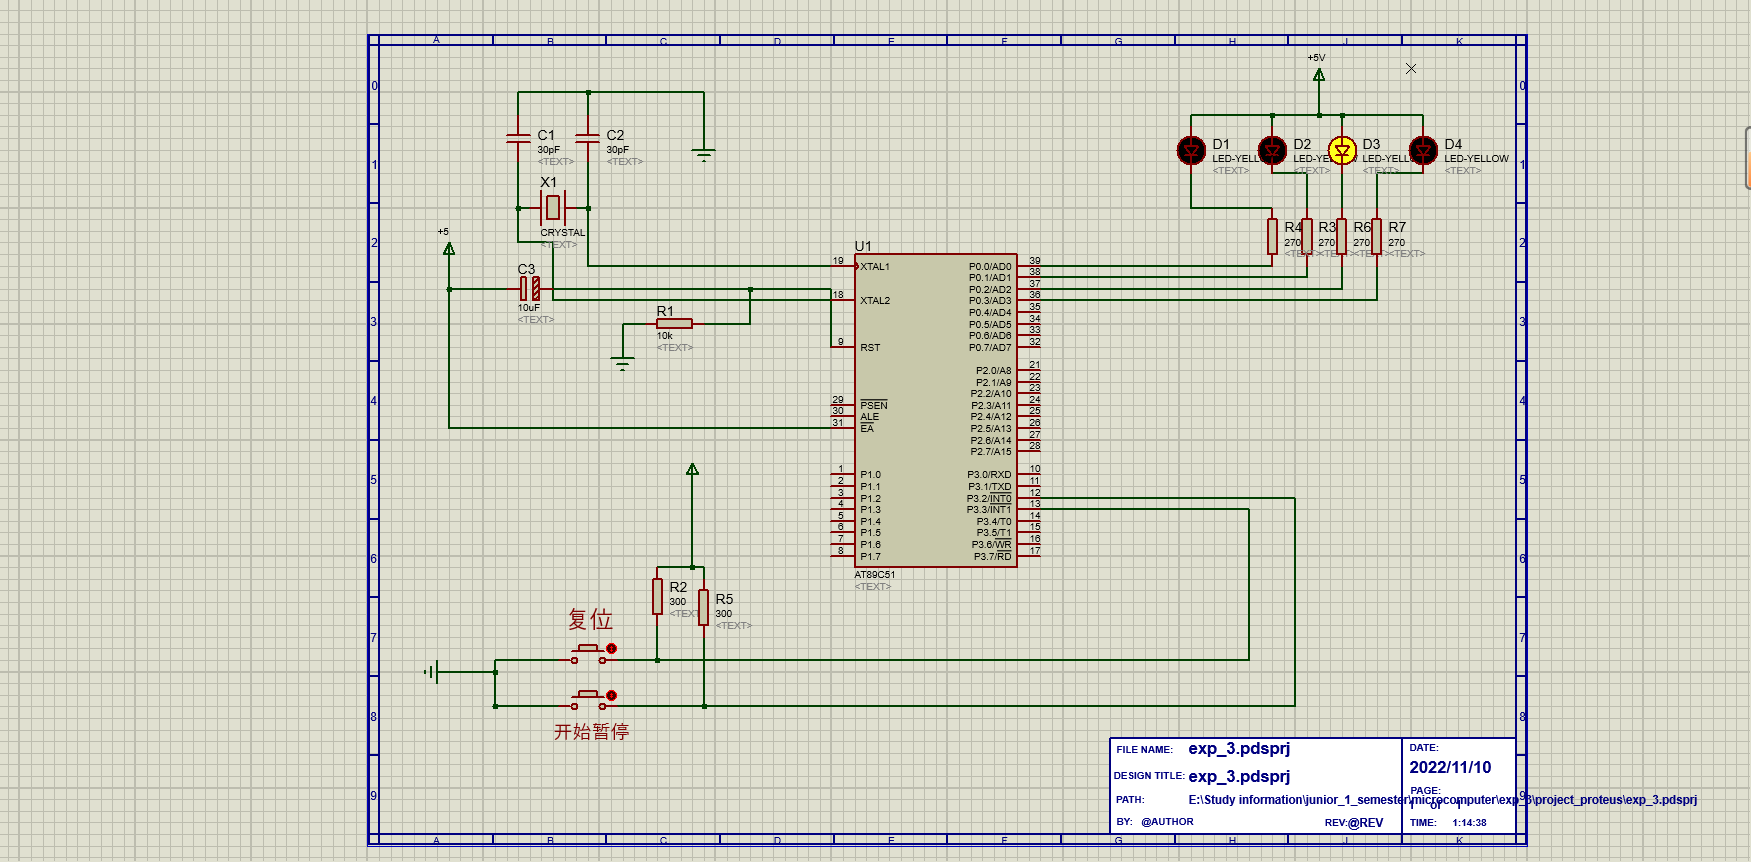Select the D1 LED symbol
This screenshot has height=862, width=1751.
(1191, 151)
